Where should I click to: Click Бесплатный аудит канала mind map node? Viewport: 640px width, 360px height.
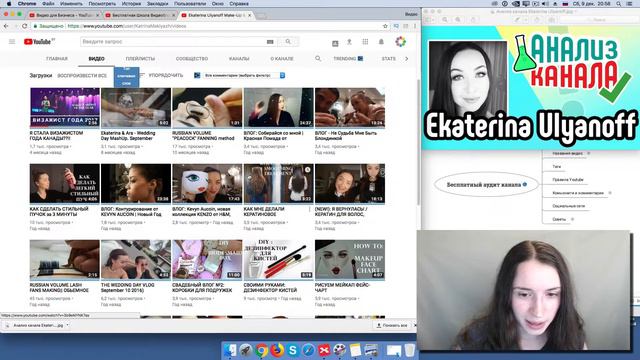pos(487,184)
